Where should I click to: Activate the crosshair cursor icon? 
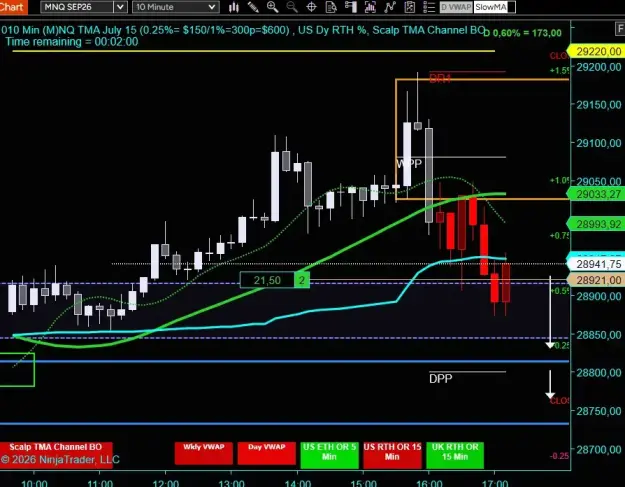(x=311, y=7)
